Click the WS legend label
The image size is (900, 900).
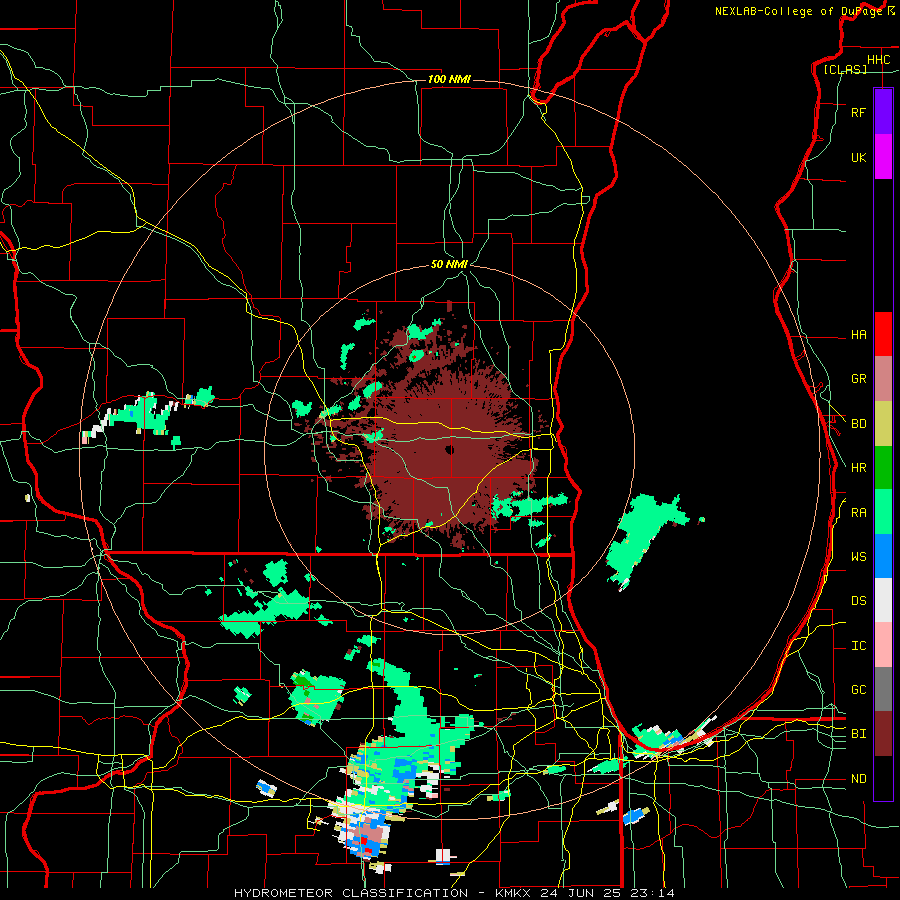pos(858,557)
